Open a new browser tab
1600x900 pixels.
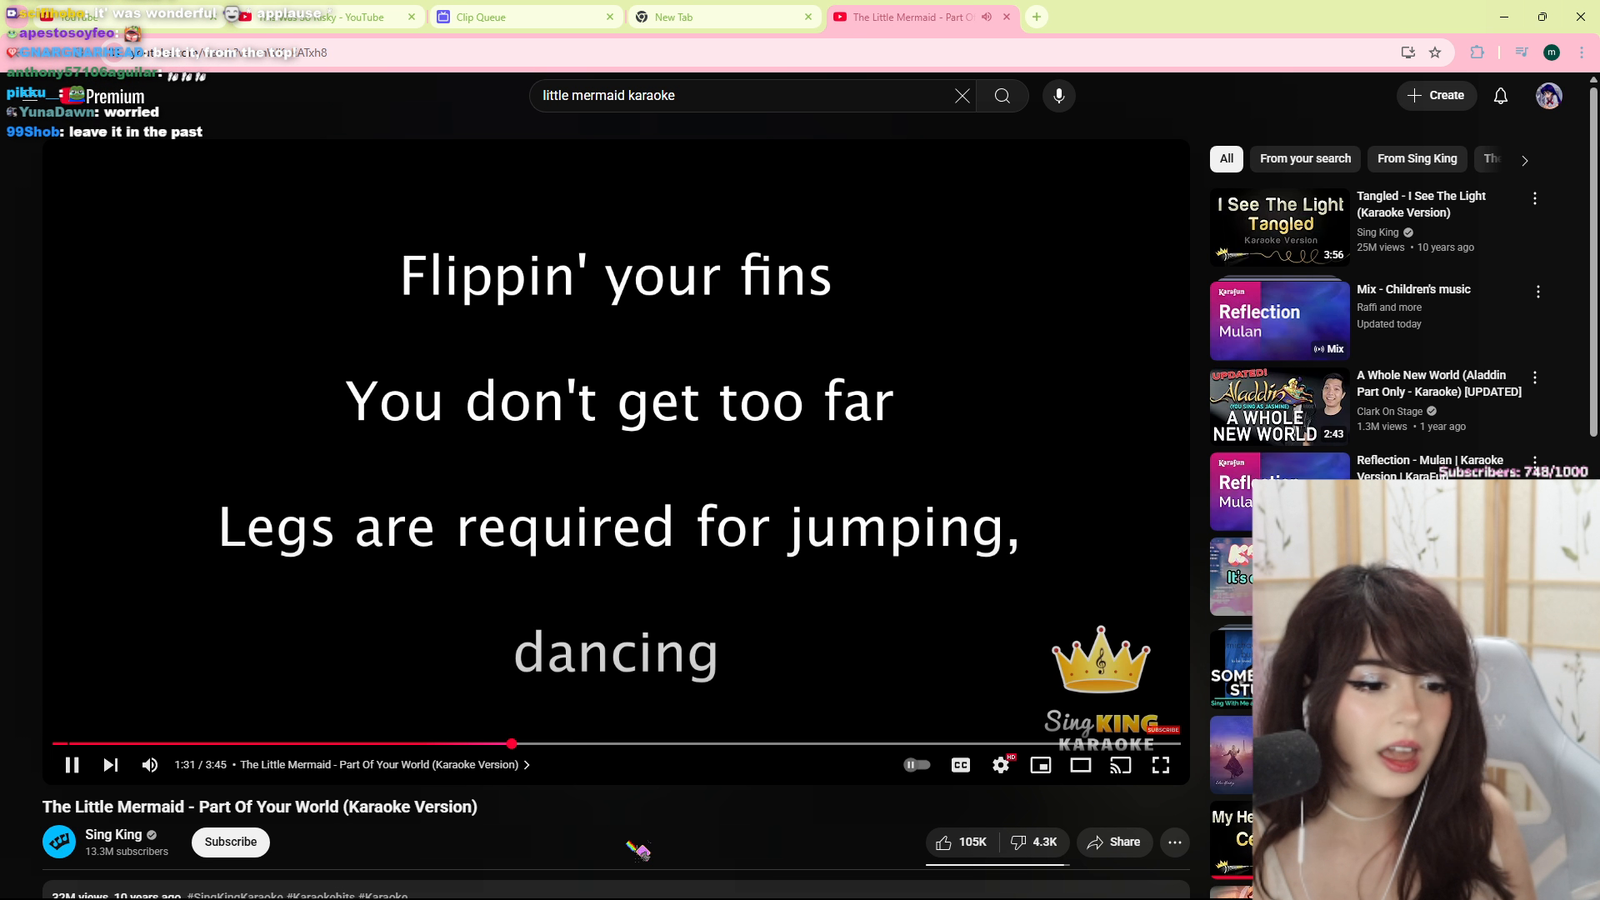[1037, 17]
